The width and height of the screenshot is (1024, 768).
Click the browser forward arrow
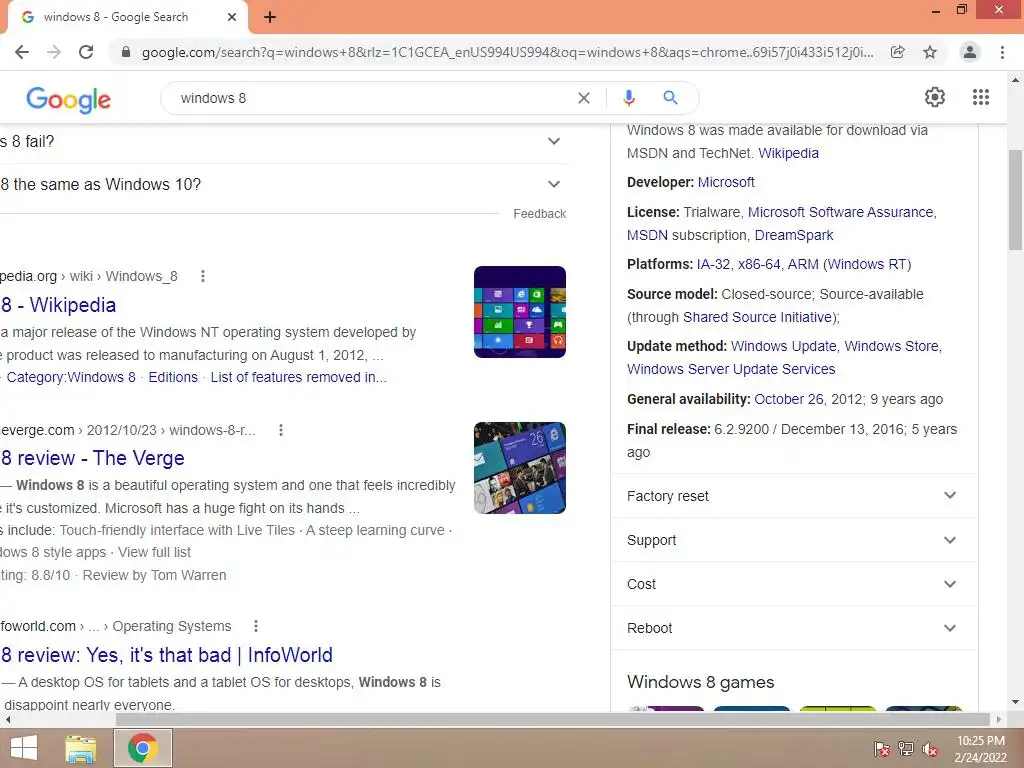coord(54,52)
